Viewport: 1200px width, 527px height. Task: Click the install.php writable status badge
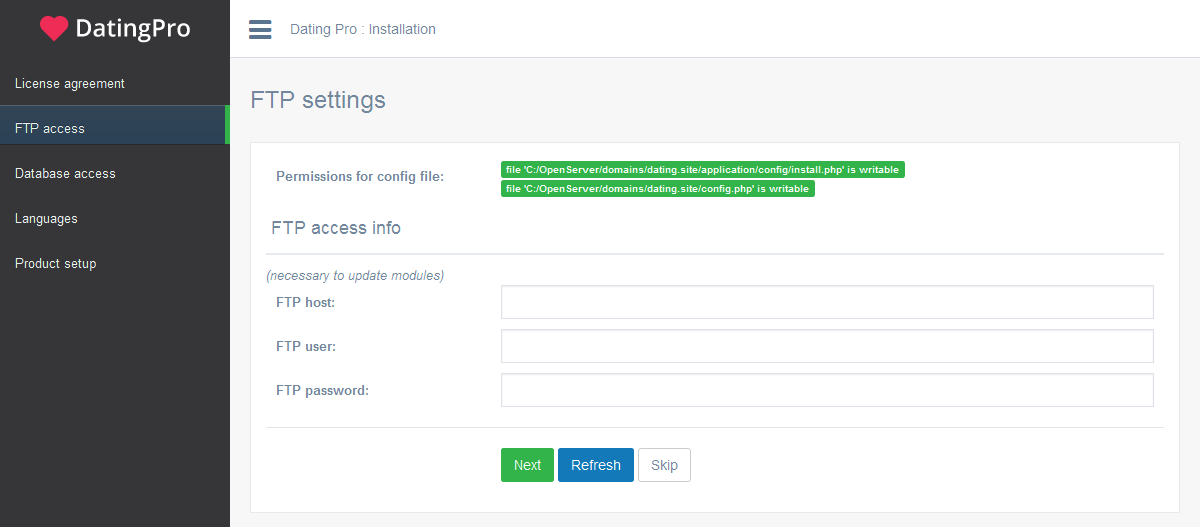click(x=703, y=170)
